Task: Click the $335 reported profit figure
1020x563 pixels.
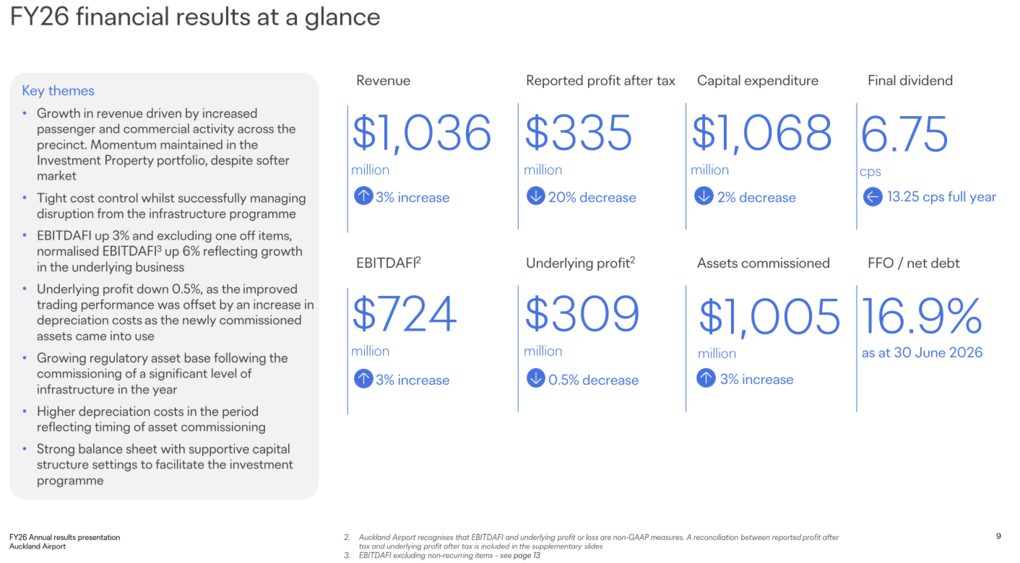Action: [x=578, y=133]
